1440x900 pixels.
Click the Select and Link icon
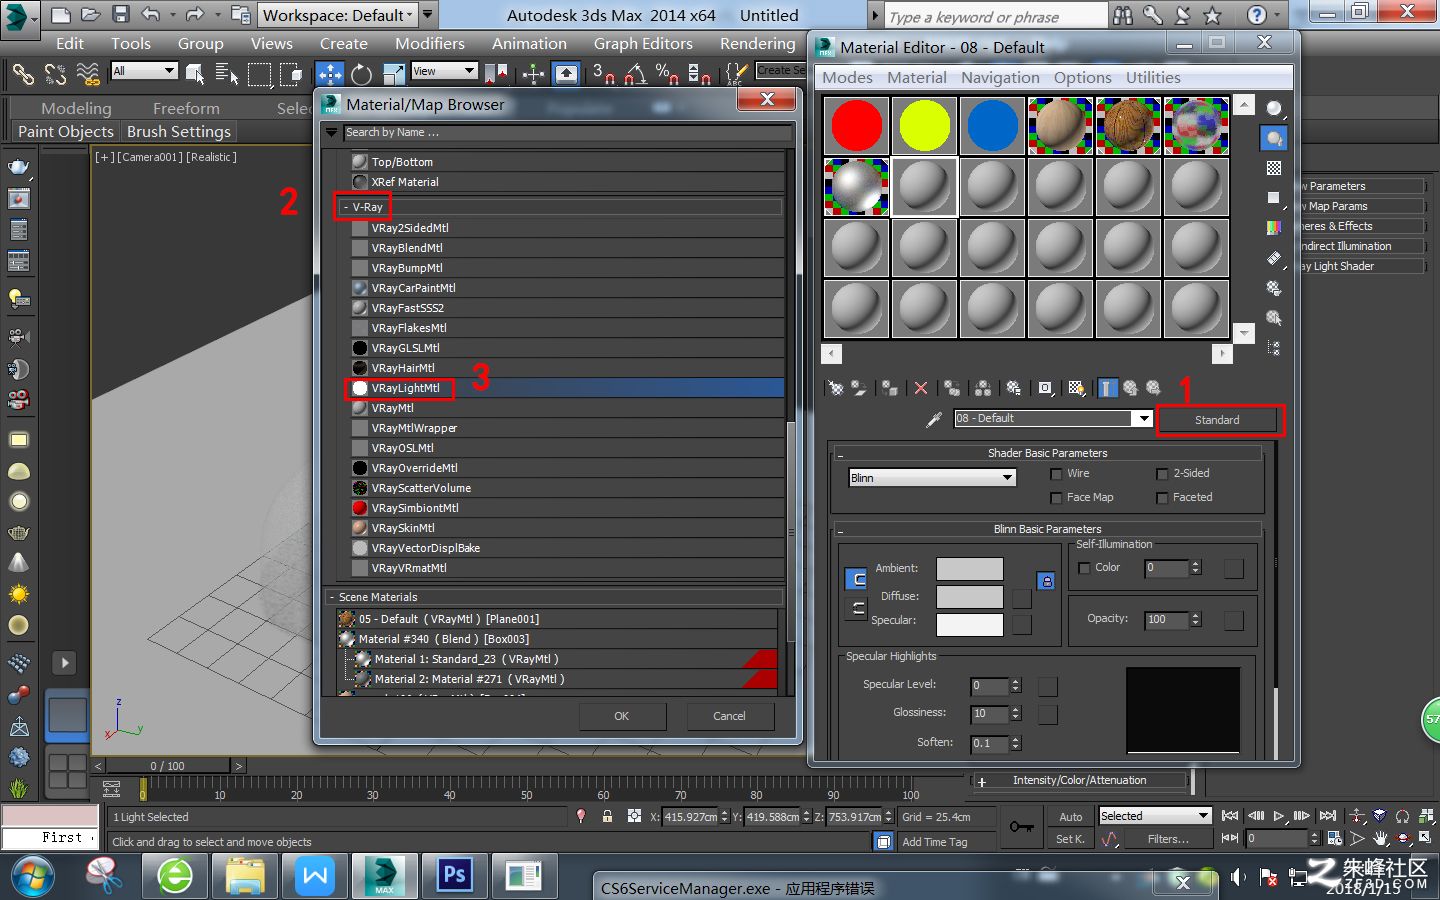pyautogui.click(x=23, y=74)
